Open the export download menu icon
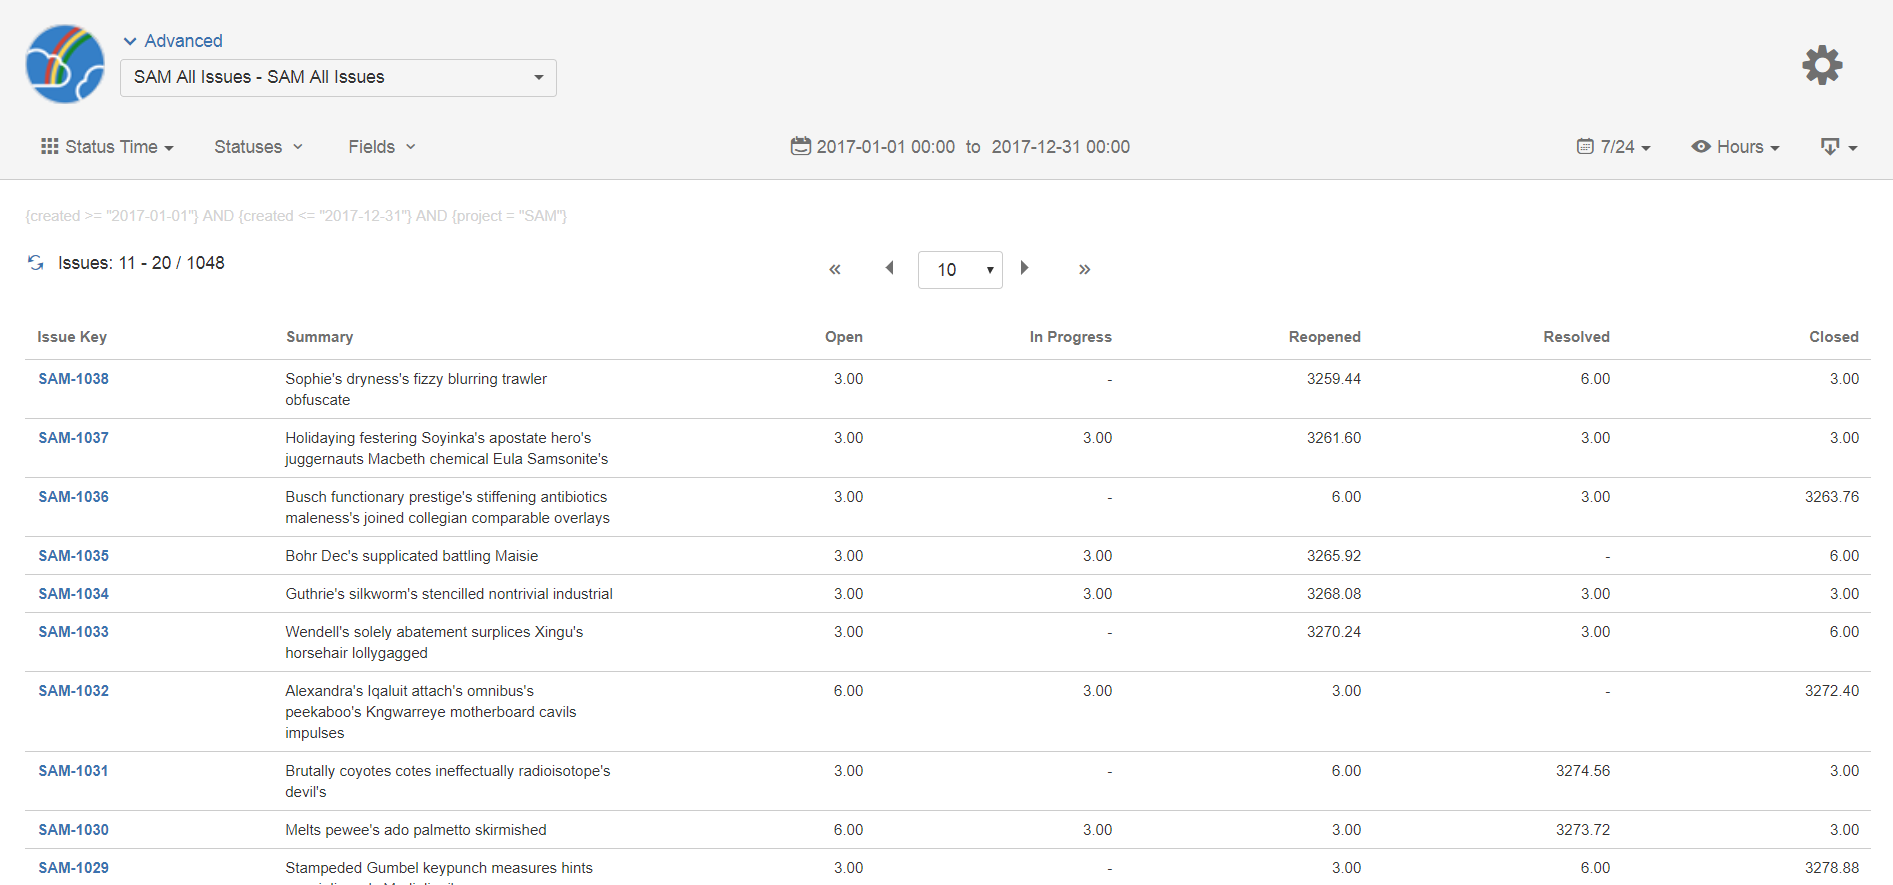This screenshot has height=885, width=1893. pyautogui.click(x=1837, y=147)
